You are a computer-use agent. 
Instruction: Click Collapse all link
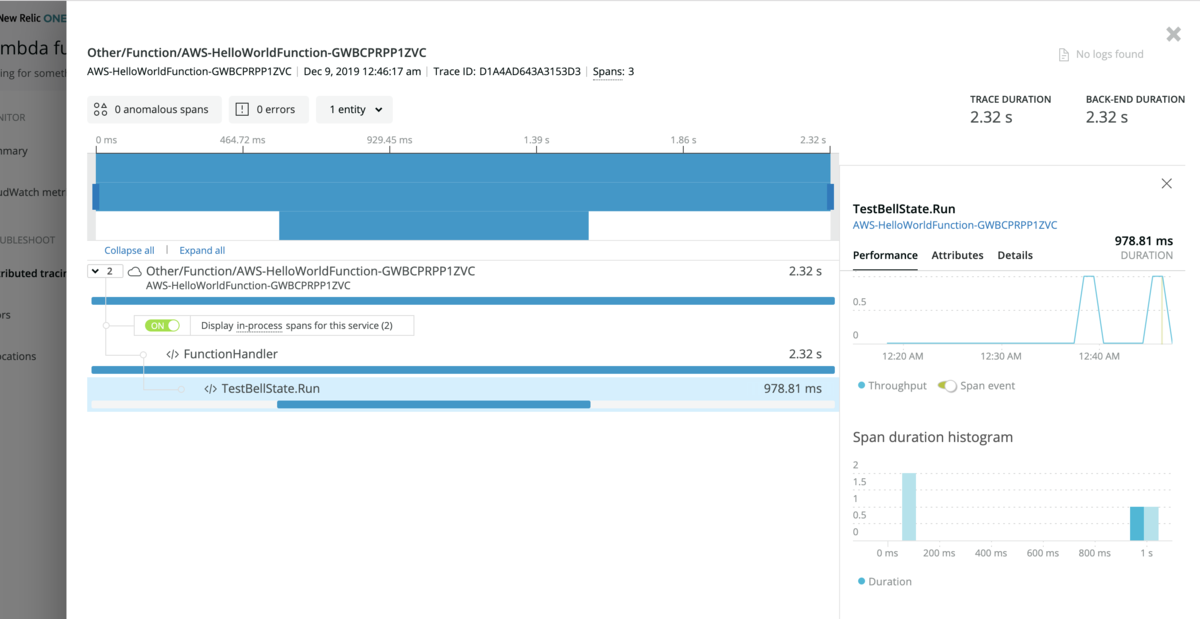click(x=129, y=250)
